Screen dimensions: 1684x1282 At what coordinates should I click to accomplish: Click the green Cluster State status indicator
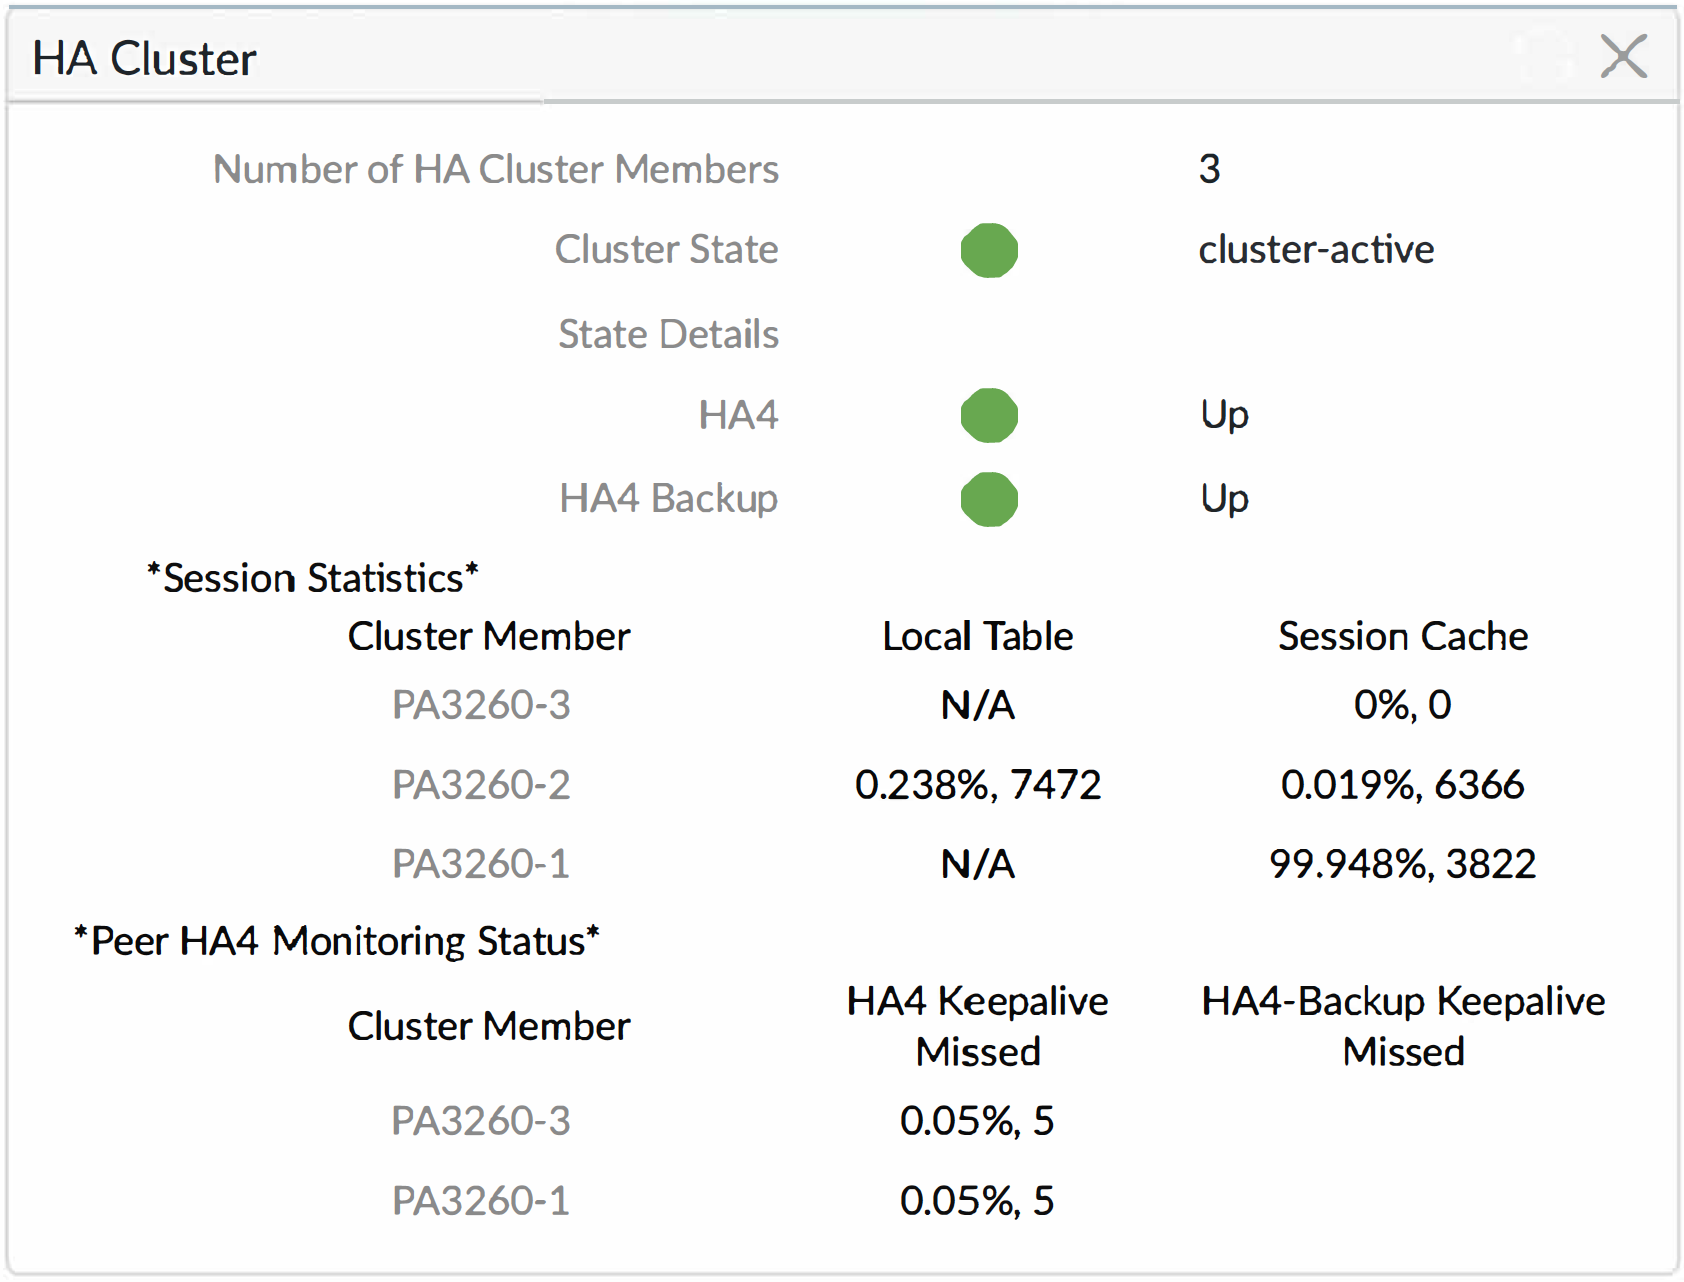pyautogui.click(x=989, y=250)
